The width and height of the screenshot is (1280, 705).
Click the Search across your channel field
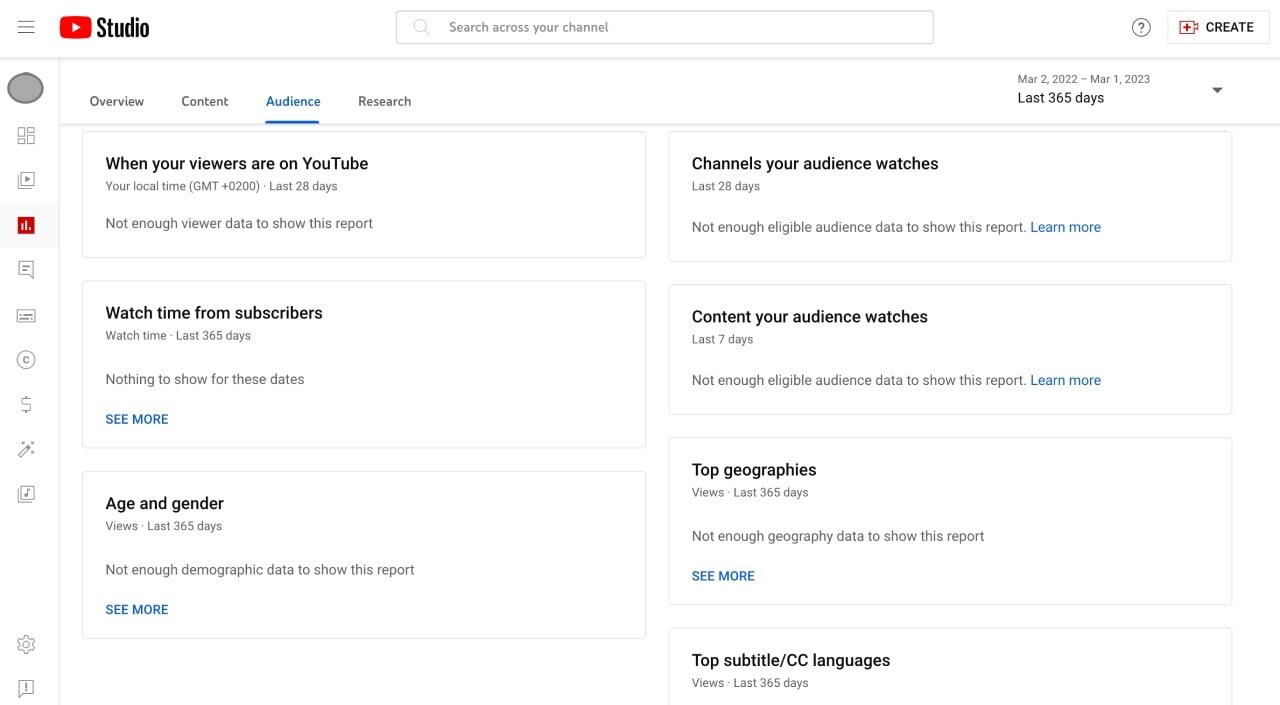pyautogui.click(x=664, y=27)
